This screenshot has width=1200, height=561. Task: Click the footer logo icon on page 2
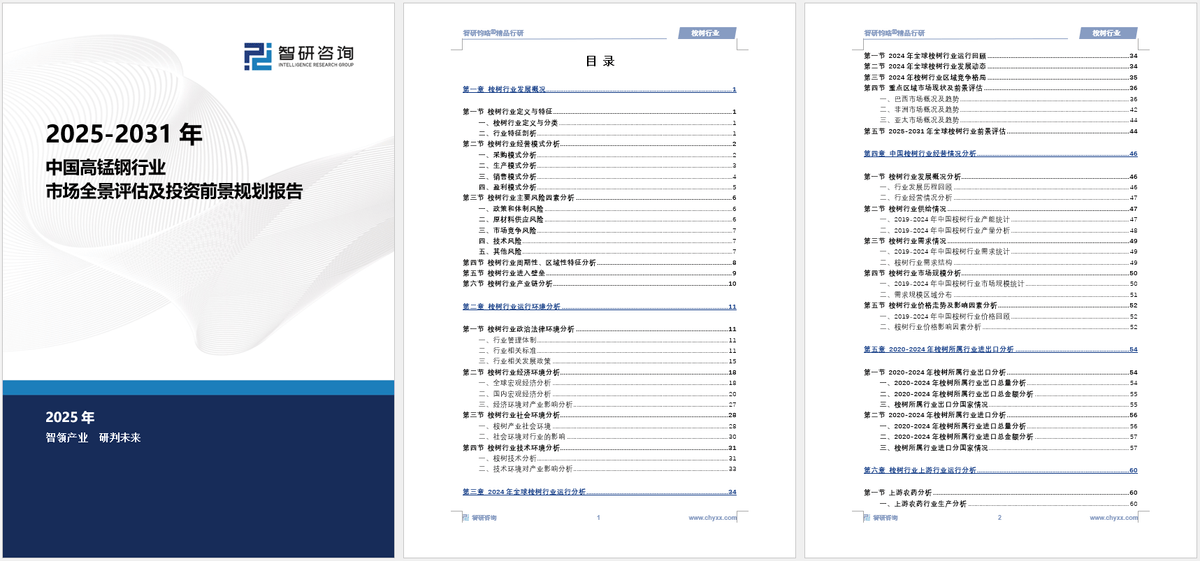(865, 517)
